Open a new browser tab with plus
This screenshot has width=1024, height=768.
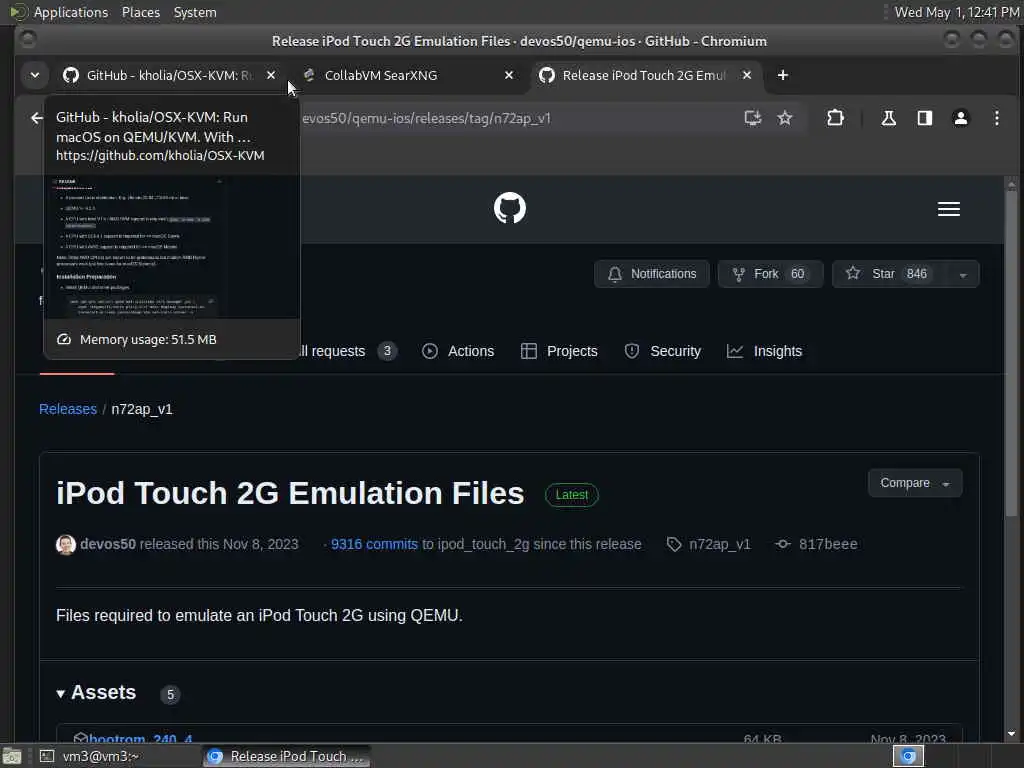pyautogui.click(x=782, y=75)
